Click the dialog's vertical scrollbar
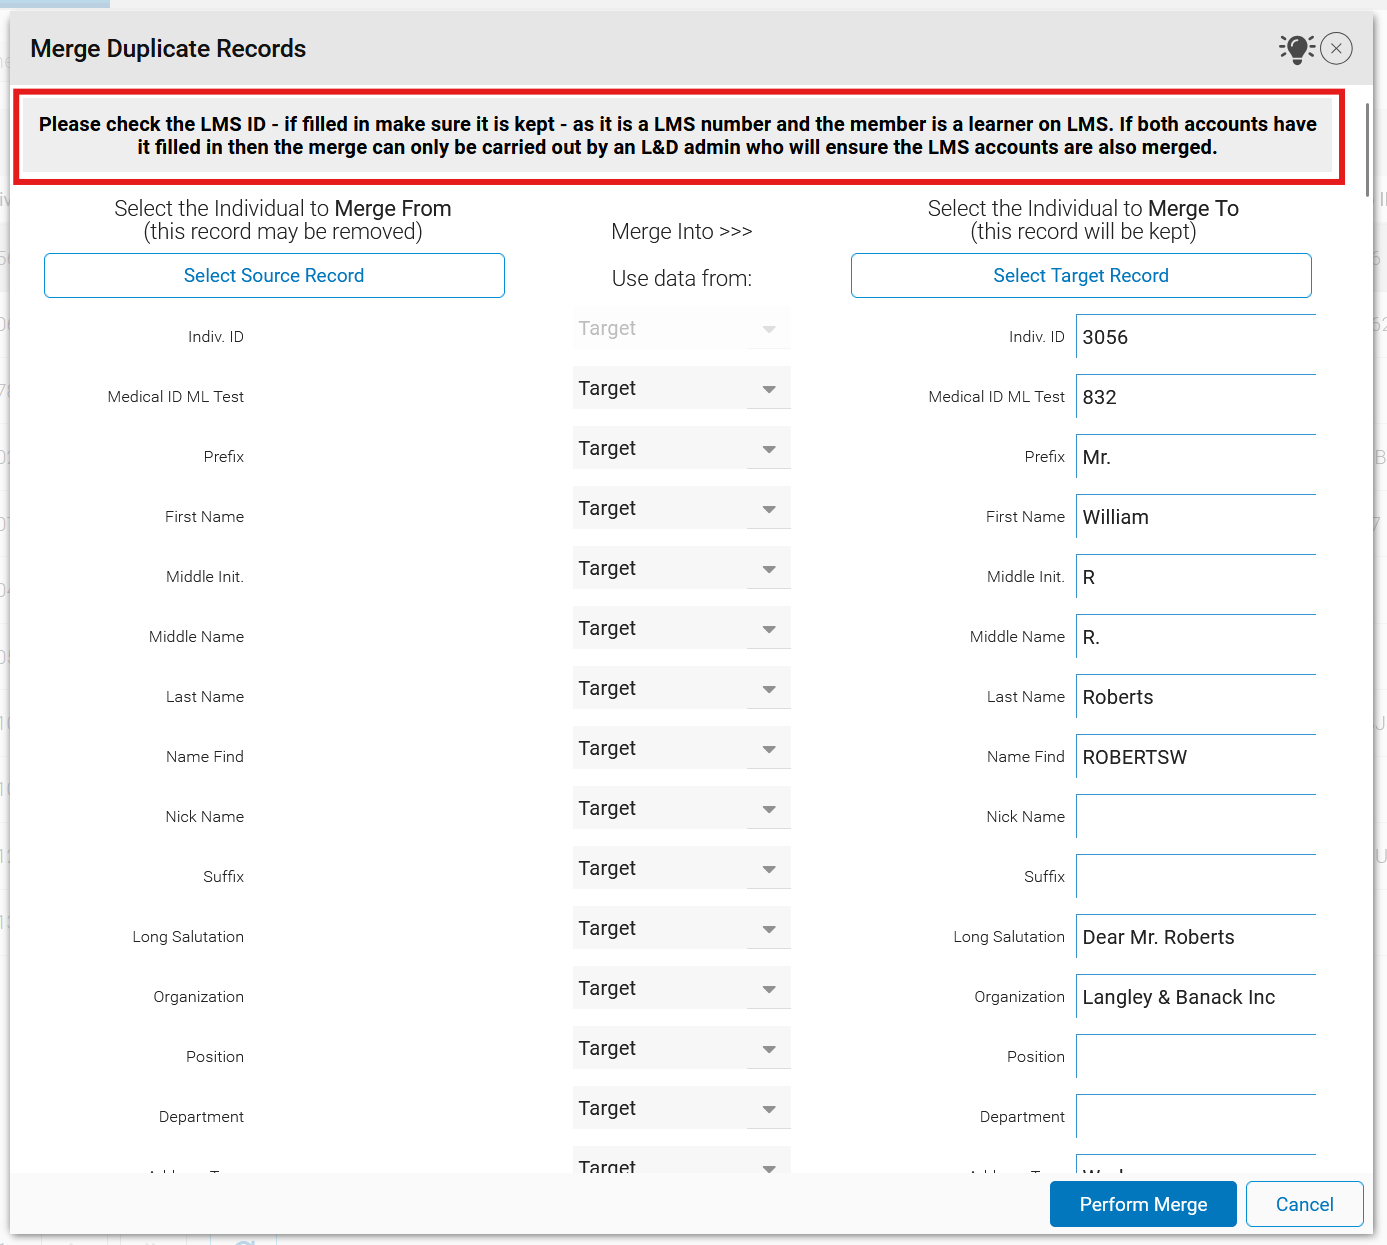 (1366, 150)
